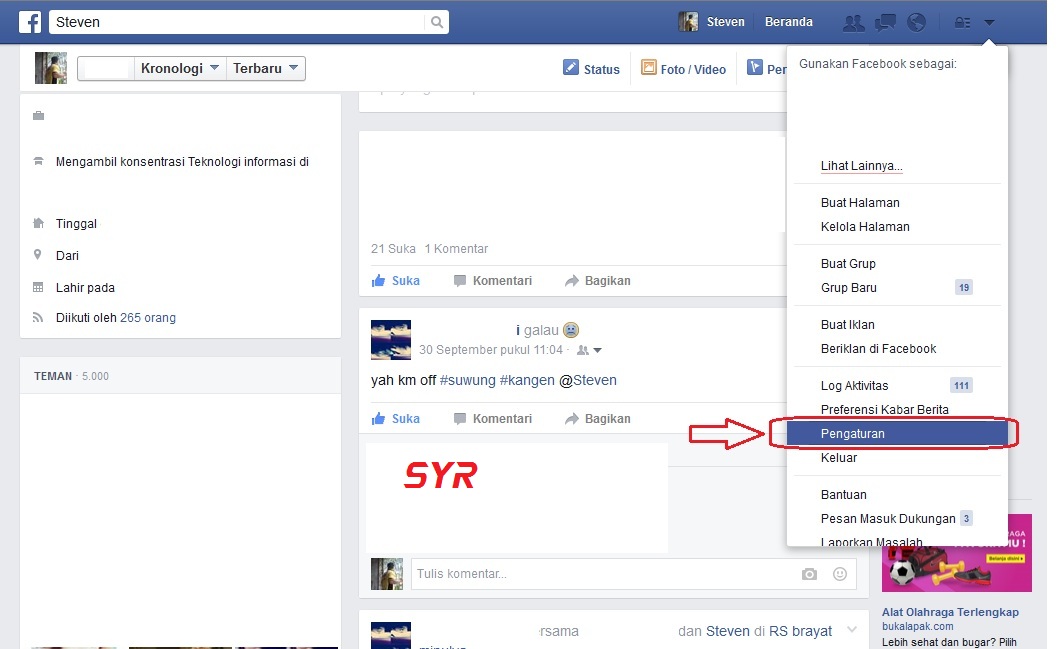
Task: Click the top bar Steven profile picture
Action: tap(688, 22)
